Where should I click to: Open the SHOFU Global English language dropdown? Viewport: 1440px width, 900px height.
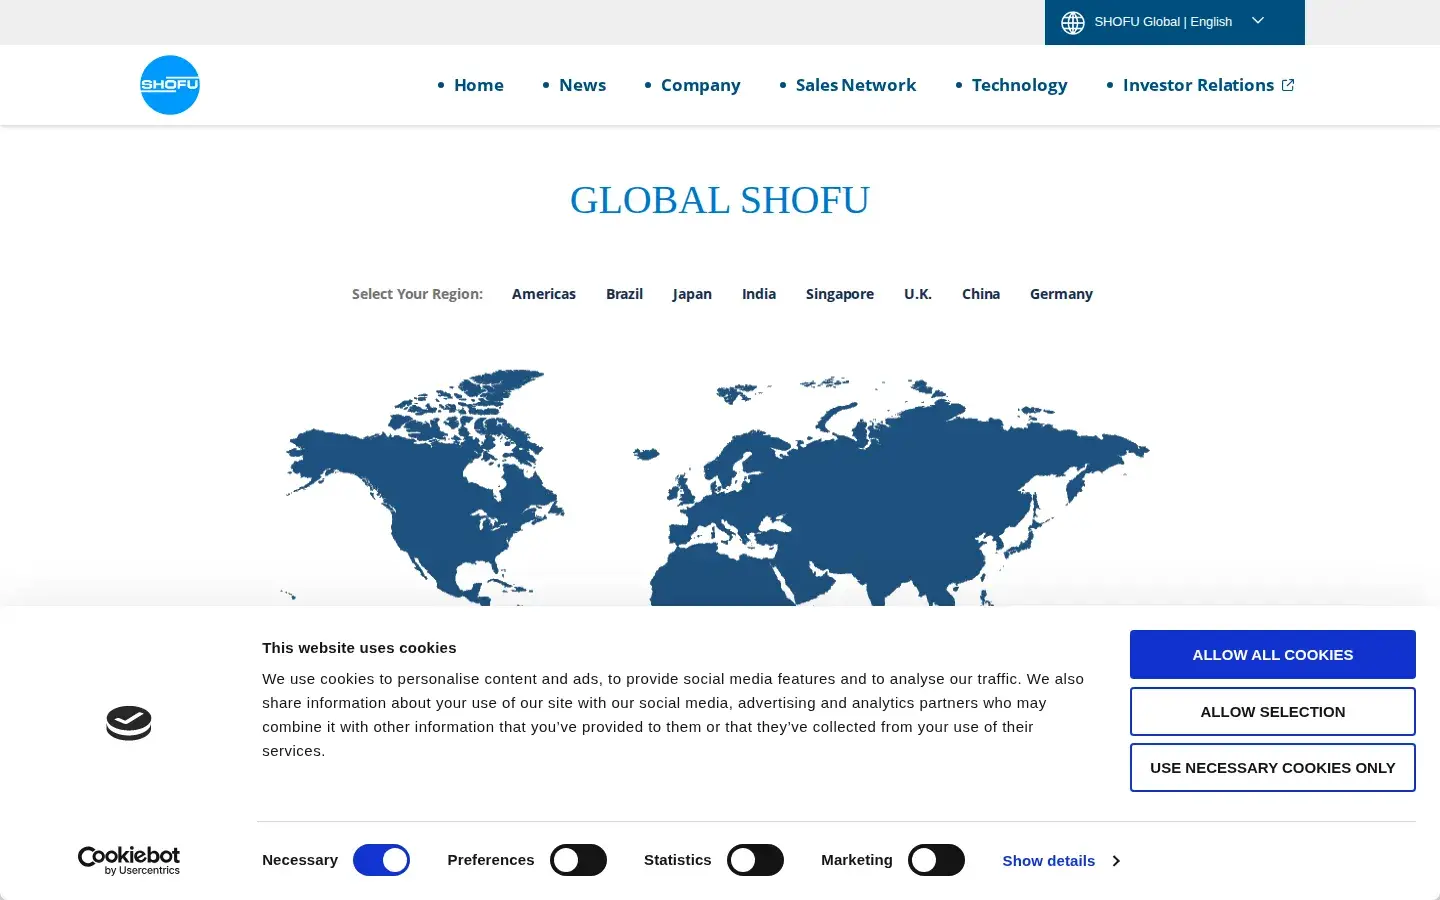point(1175,22)
